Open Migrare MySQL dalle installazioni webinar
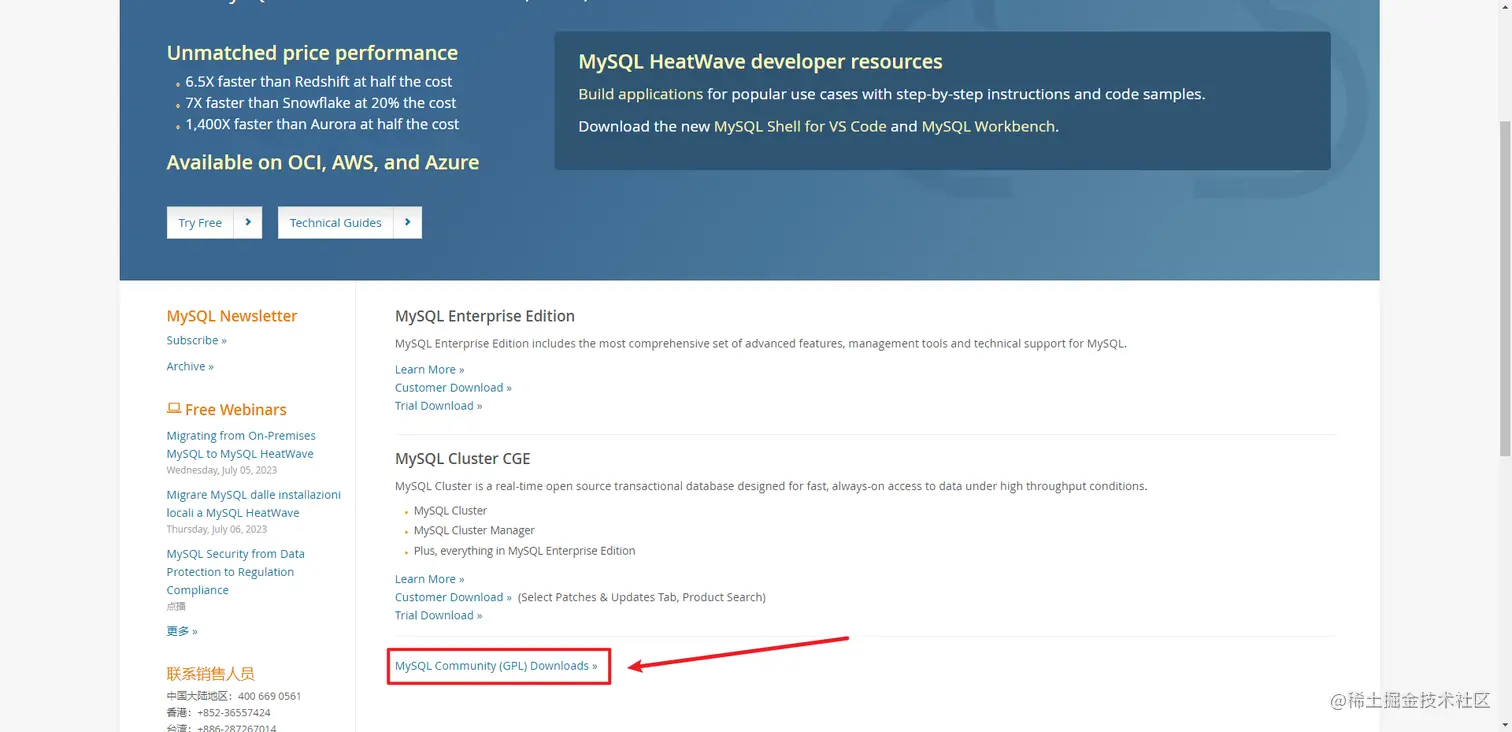Screen dimensions: 1512x732 point(253,504)
